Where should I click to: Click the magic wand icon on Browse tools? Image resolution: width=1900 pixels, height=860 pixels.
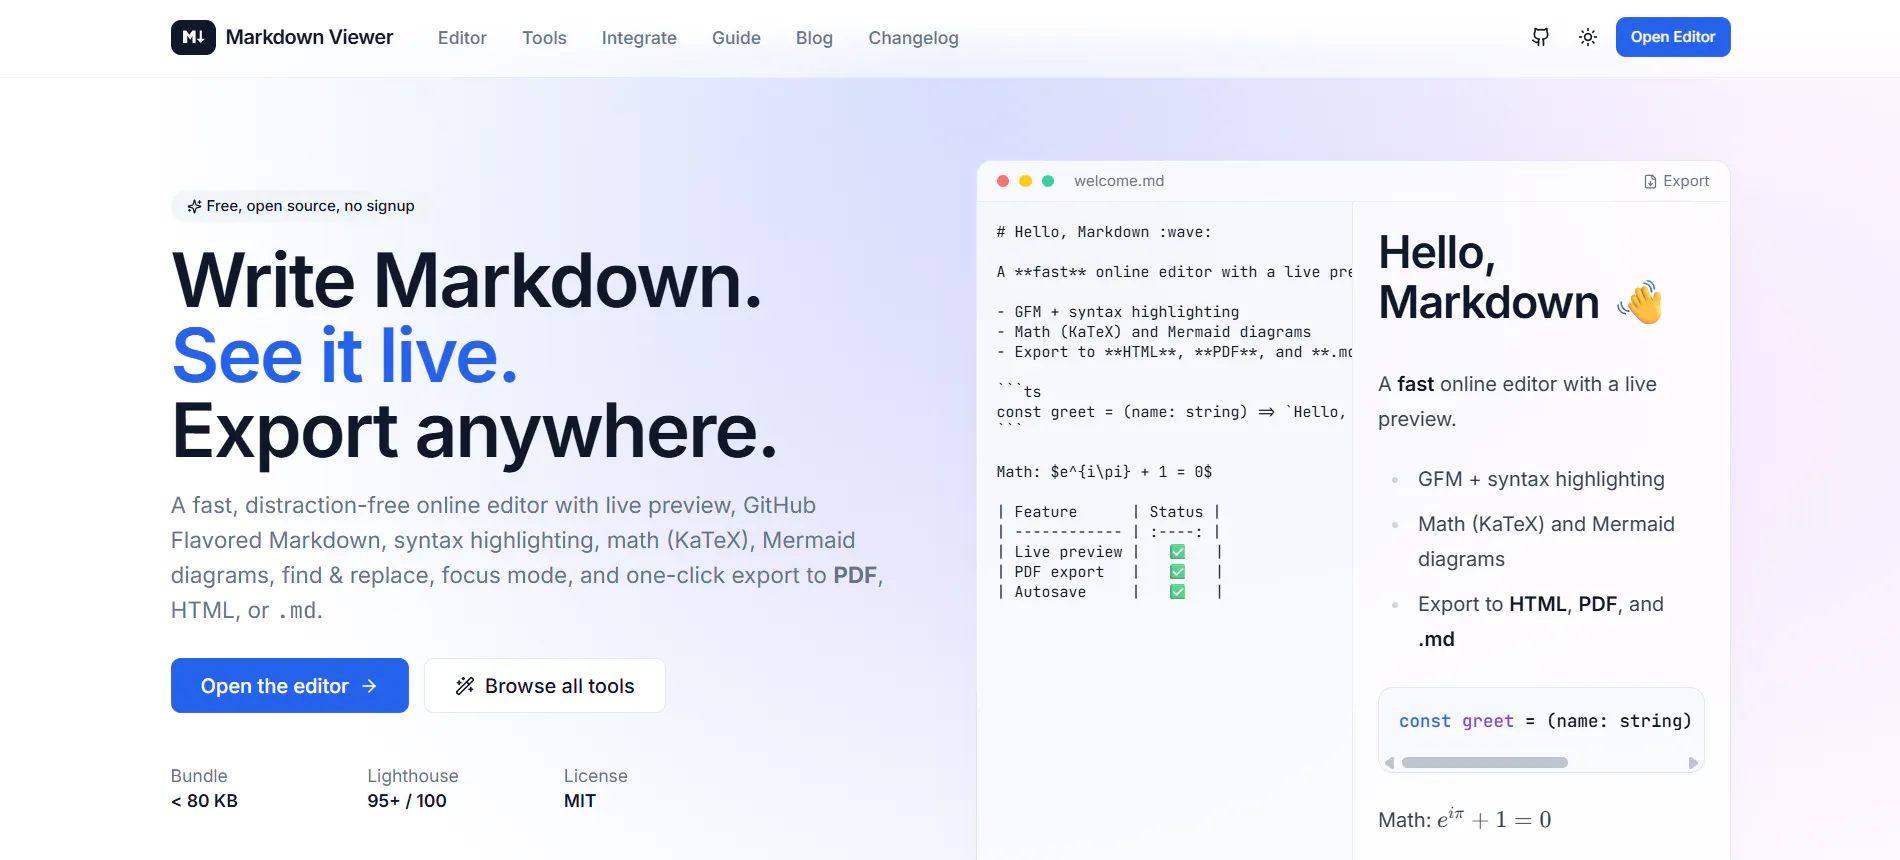465,686
